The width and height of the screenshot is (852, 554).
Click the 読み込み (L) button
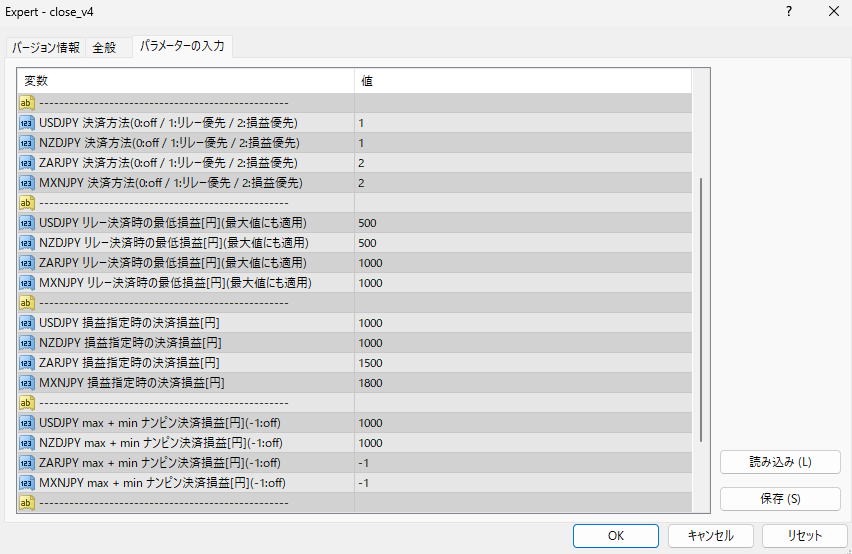click(x=780, y=462)
